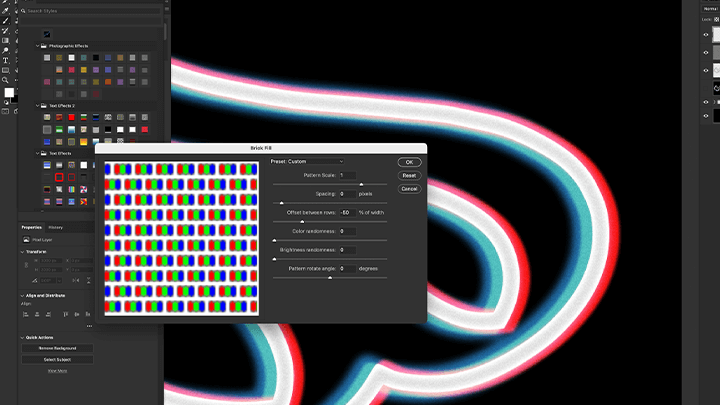
Task: Click the Spacing pixels input field
Action: click(x=348, y=194)
